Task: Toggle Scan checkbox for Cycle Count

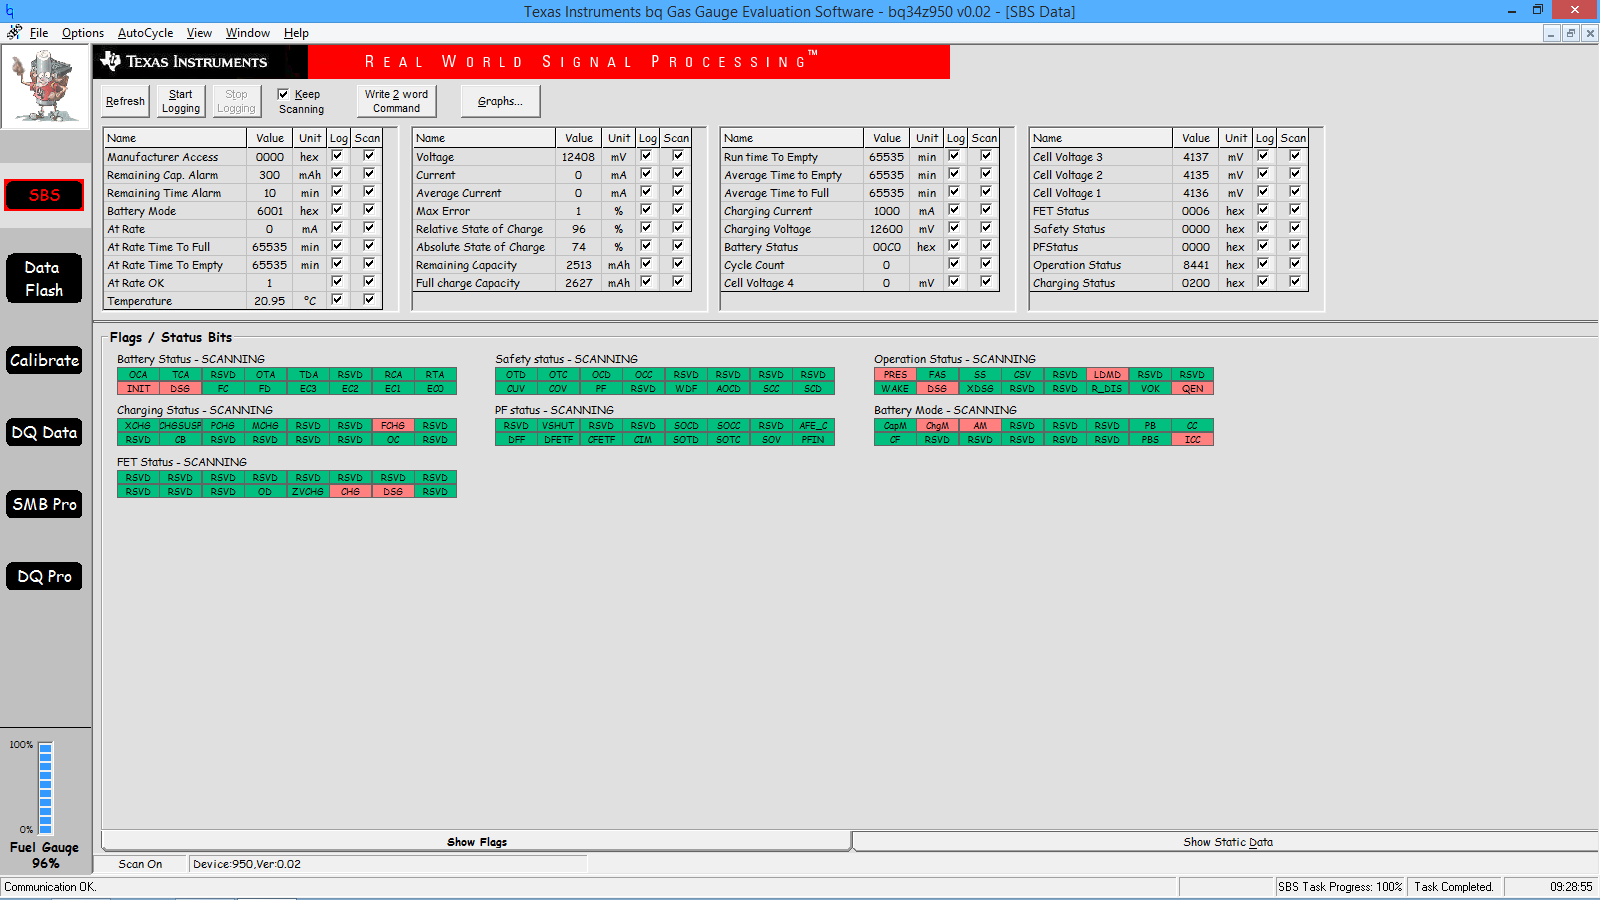Action: pos(986,264)
